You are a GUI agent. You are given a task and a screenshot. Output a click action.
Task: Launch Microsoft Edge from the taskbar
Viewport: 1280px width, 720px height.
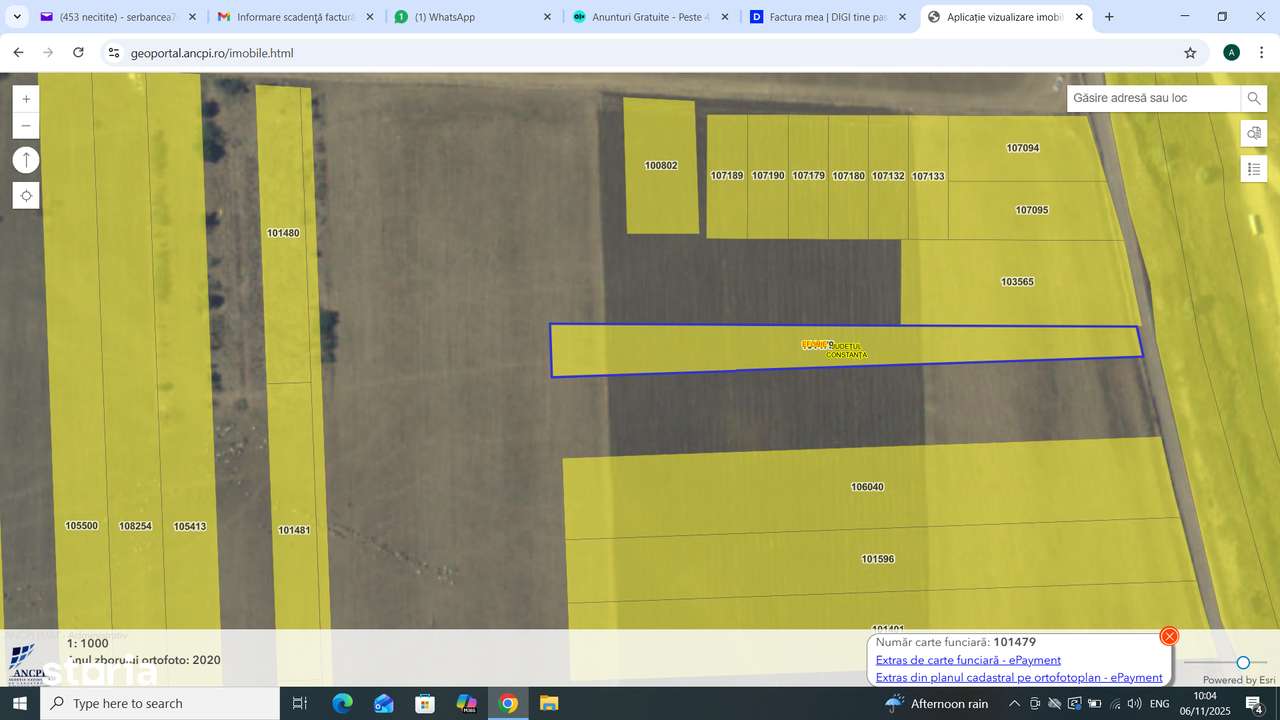342,704
